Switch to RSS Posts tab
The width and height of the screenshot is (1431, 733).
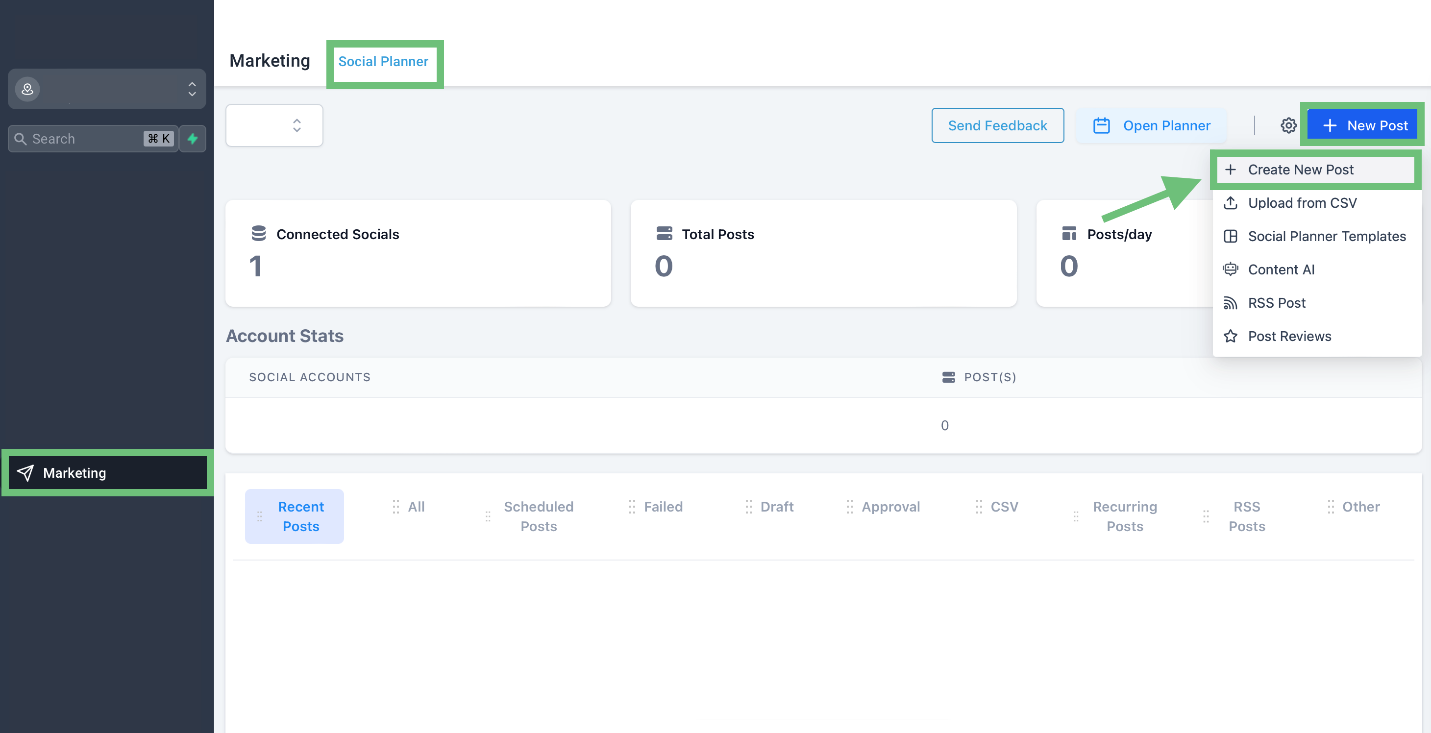coord(1246,516)
